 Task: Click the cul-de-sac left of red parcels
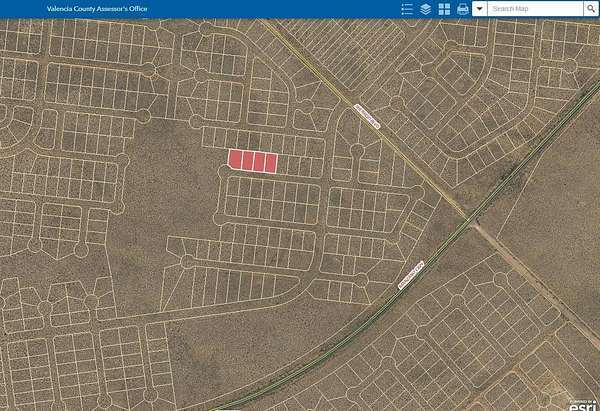point(222,172)
